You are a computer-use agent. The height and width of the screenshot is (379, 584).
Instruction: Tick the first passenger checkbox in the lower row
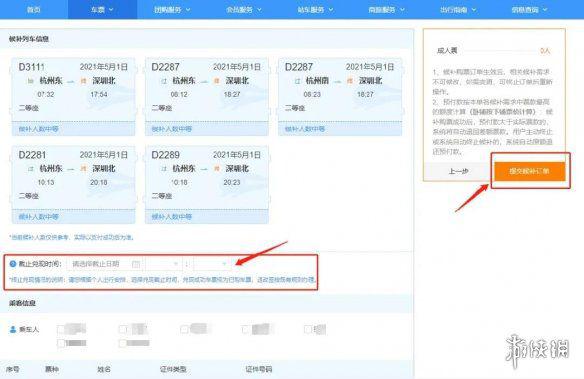point(61,343)
